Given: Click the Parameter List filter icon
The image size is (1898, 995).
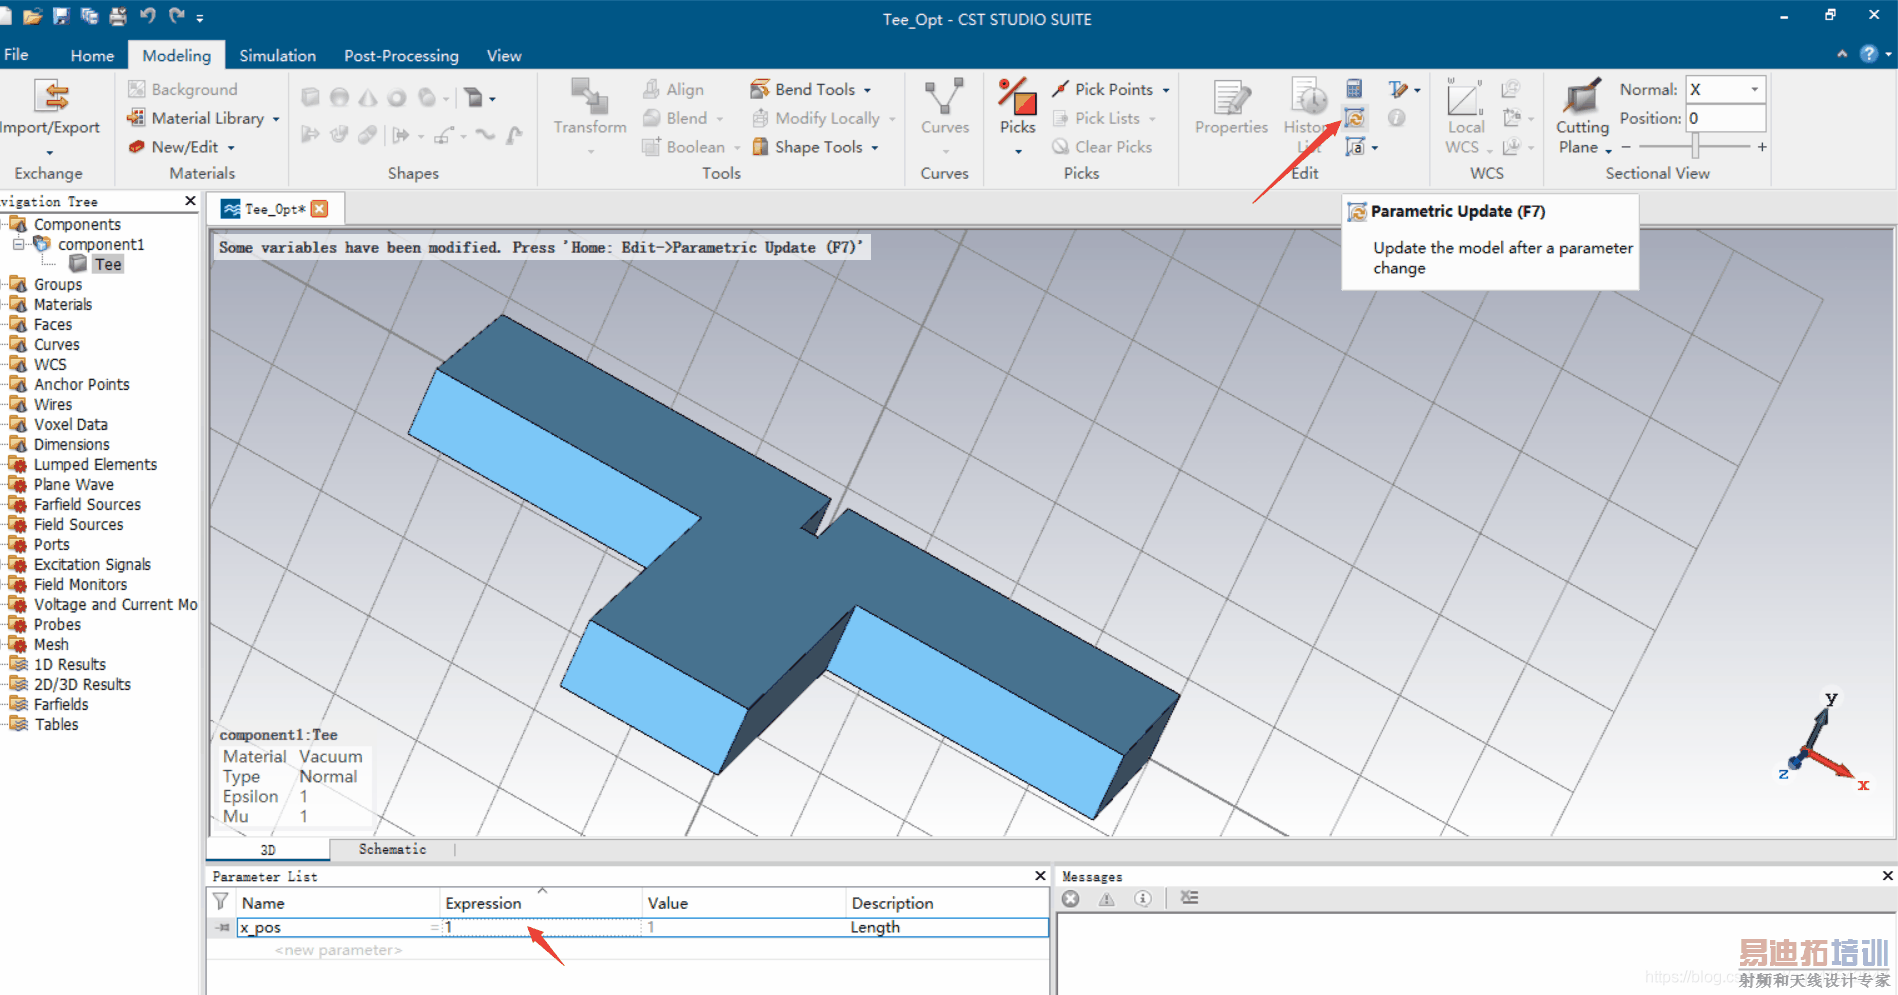Looking at the screenshot, I should click(220, 902).
